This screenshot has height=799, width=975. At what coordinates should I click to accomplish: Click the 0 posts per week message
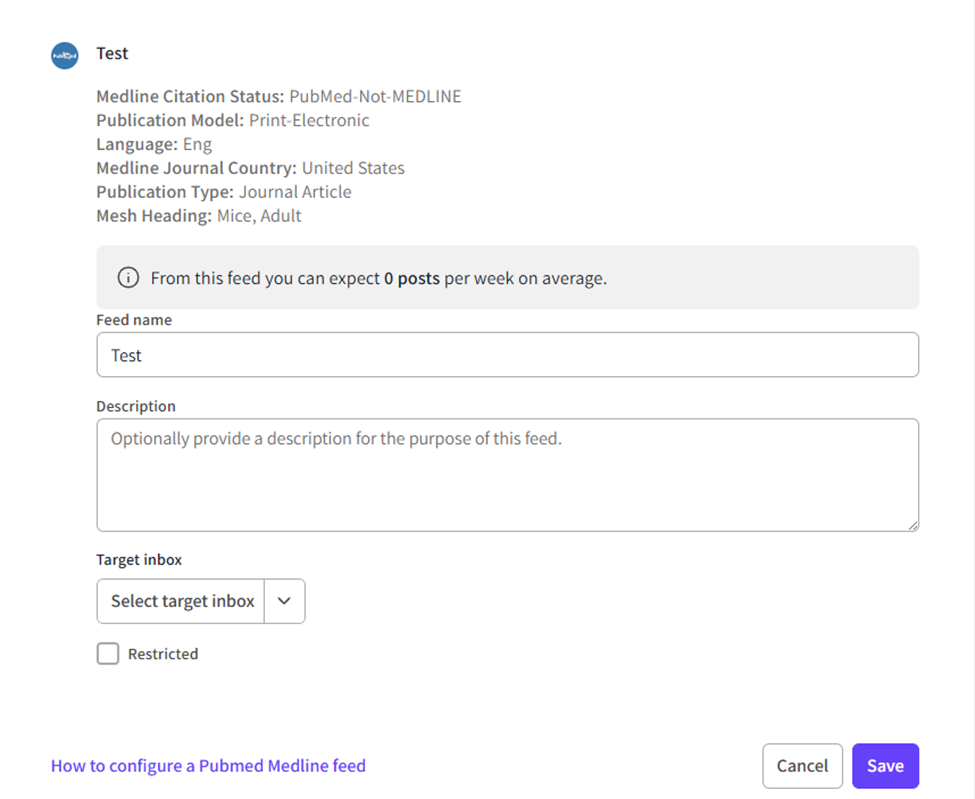(378, 278)
